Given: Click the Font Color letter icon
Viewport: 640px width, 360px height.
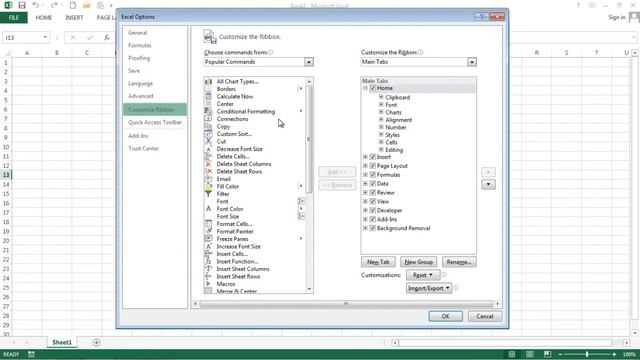Looking at the screenshot, I should coord(208,209).
